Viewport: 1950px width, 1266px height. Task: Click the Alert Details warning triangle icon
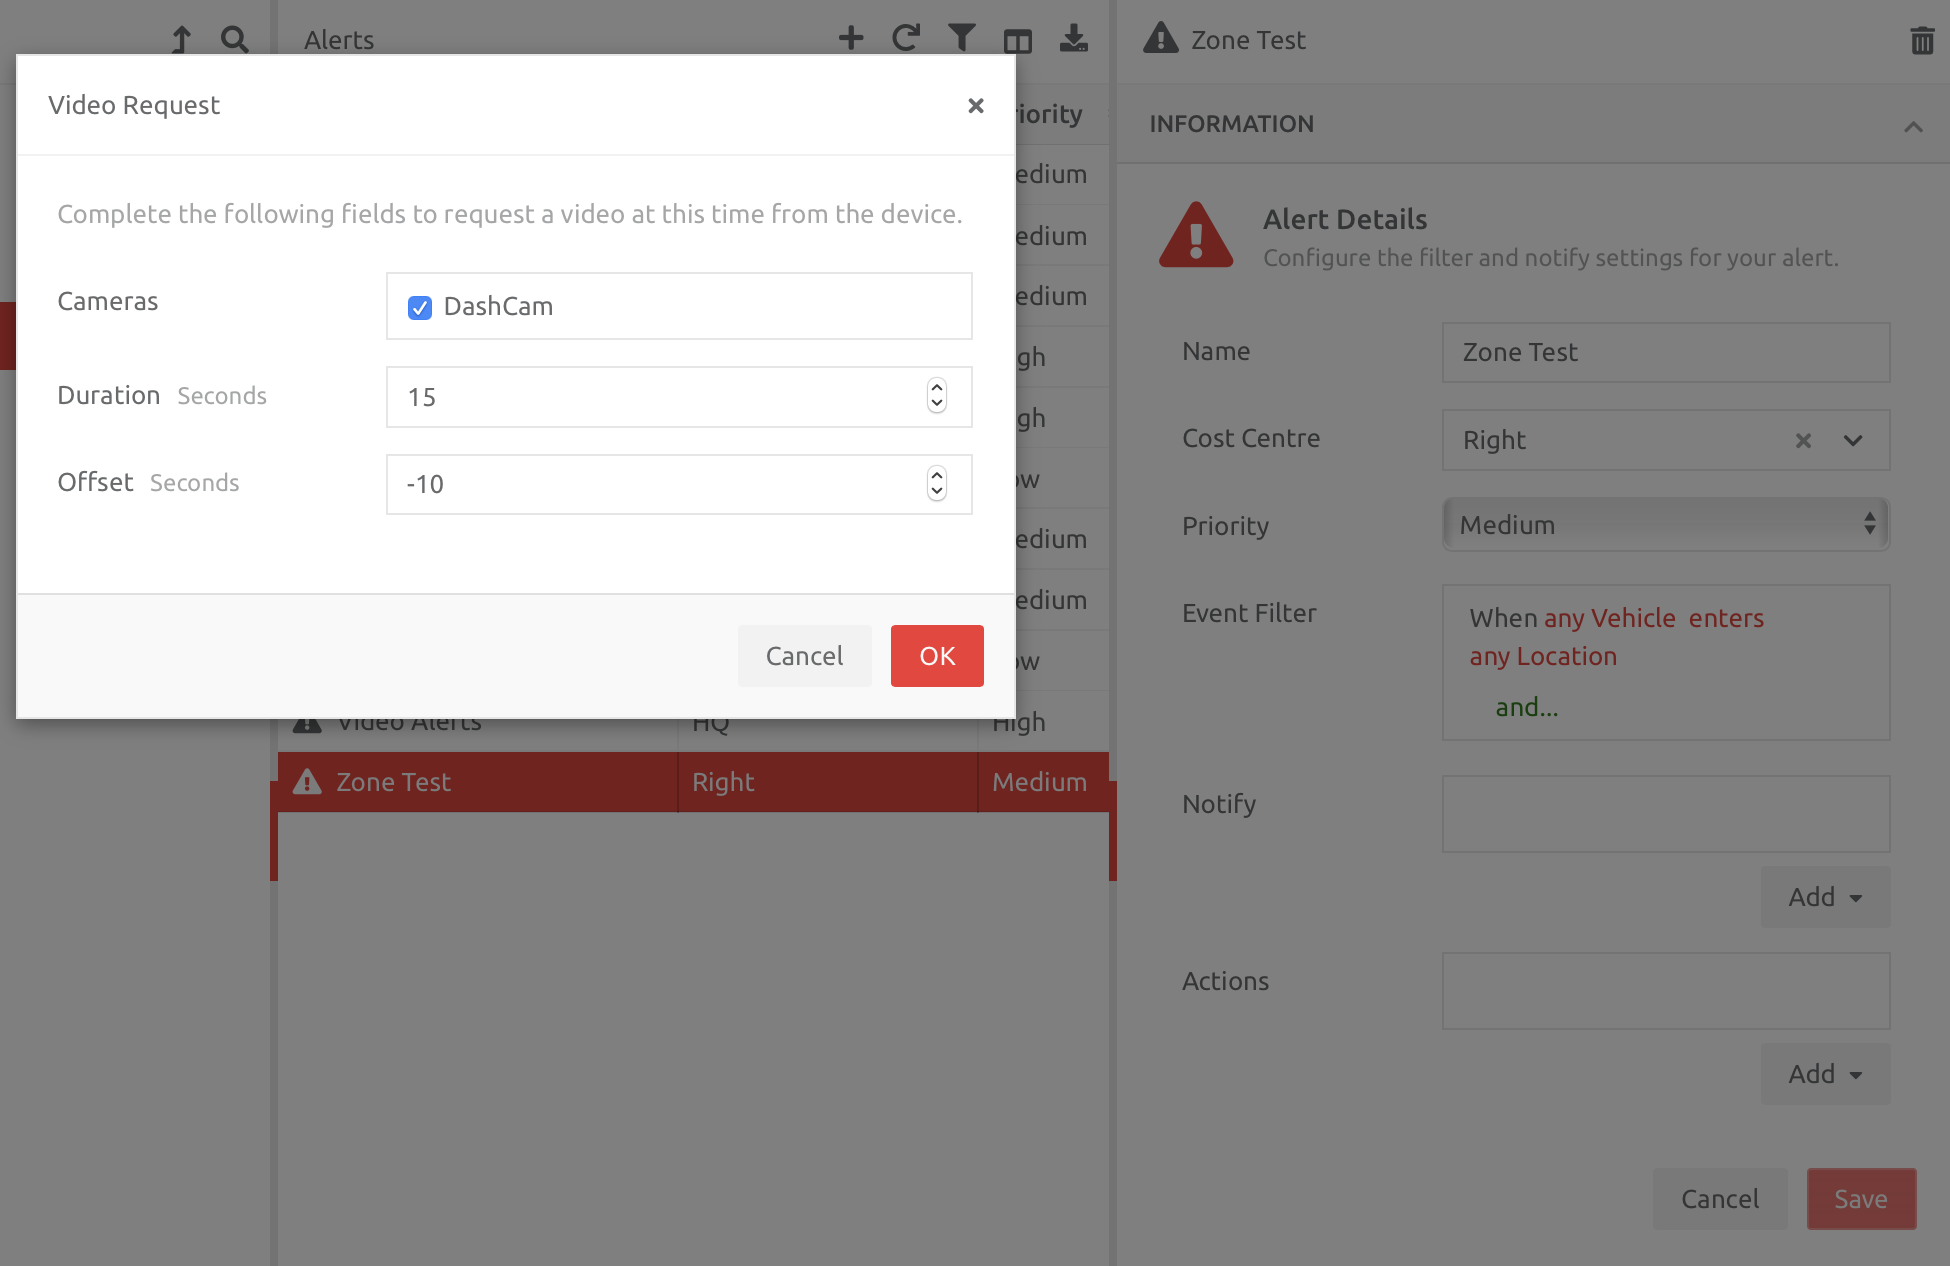click(x=1196, y=236)
